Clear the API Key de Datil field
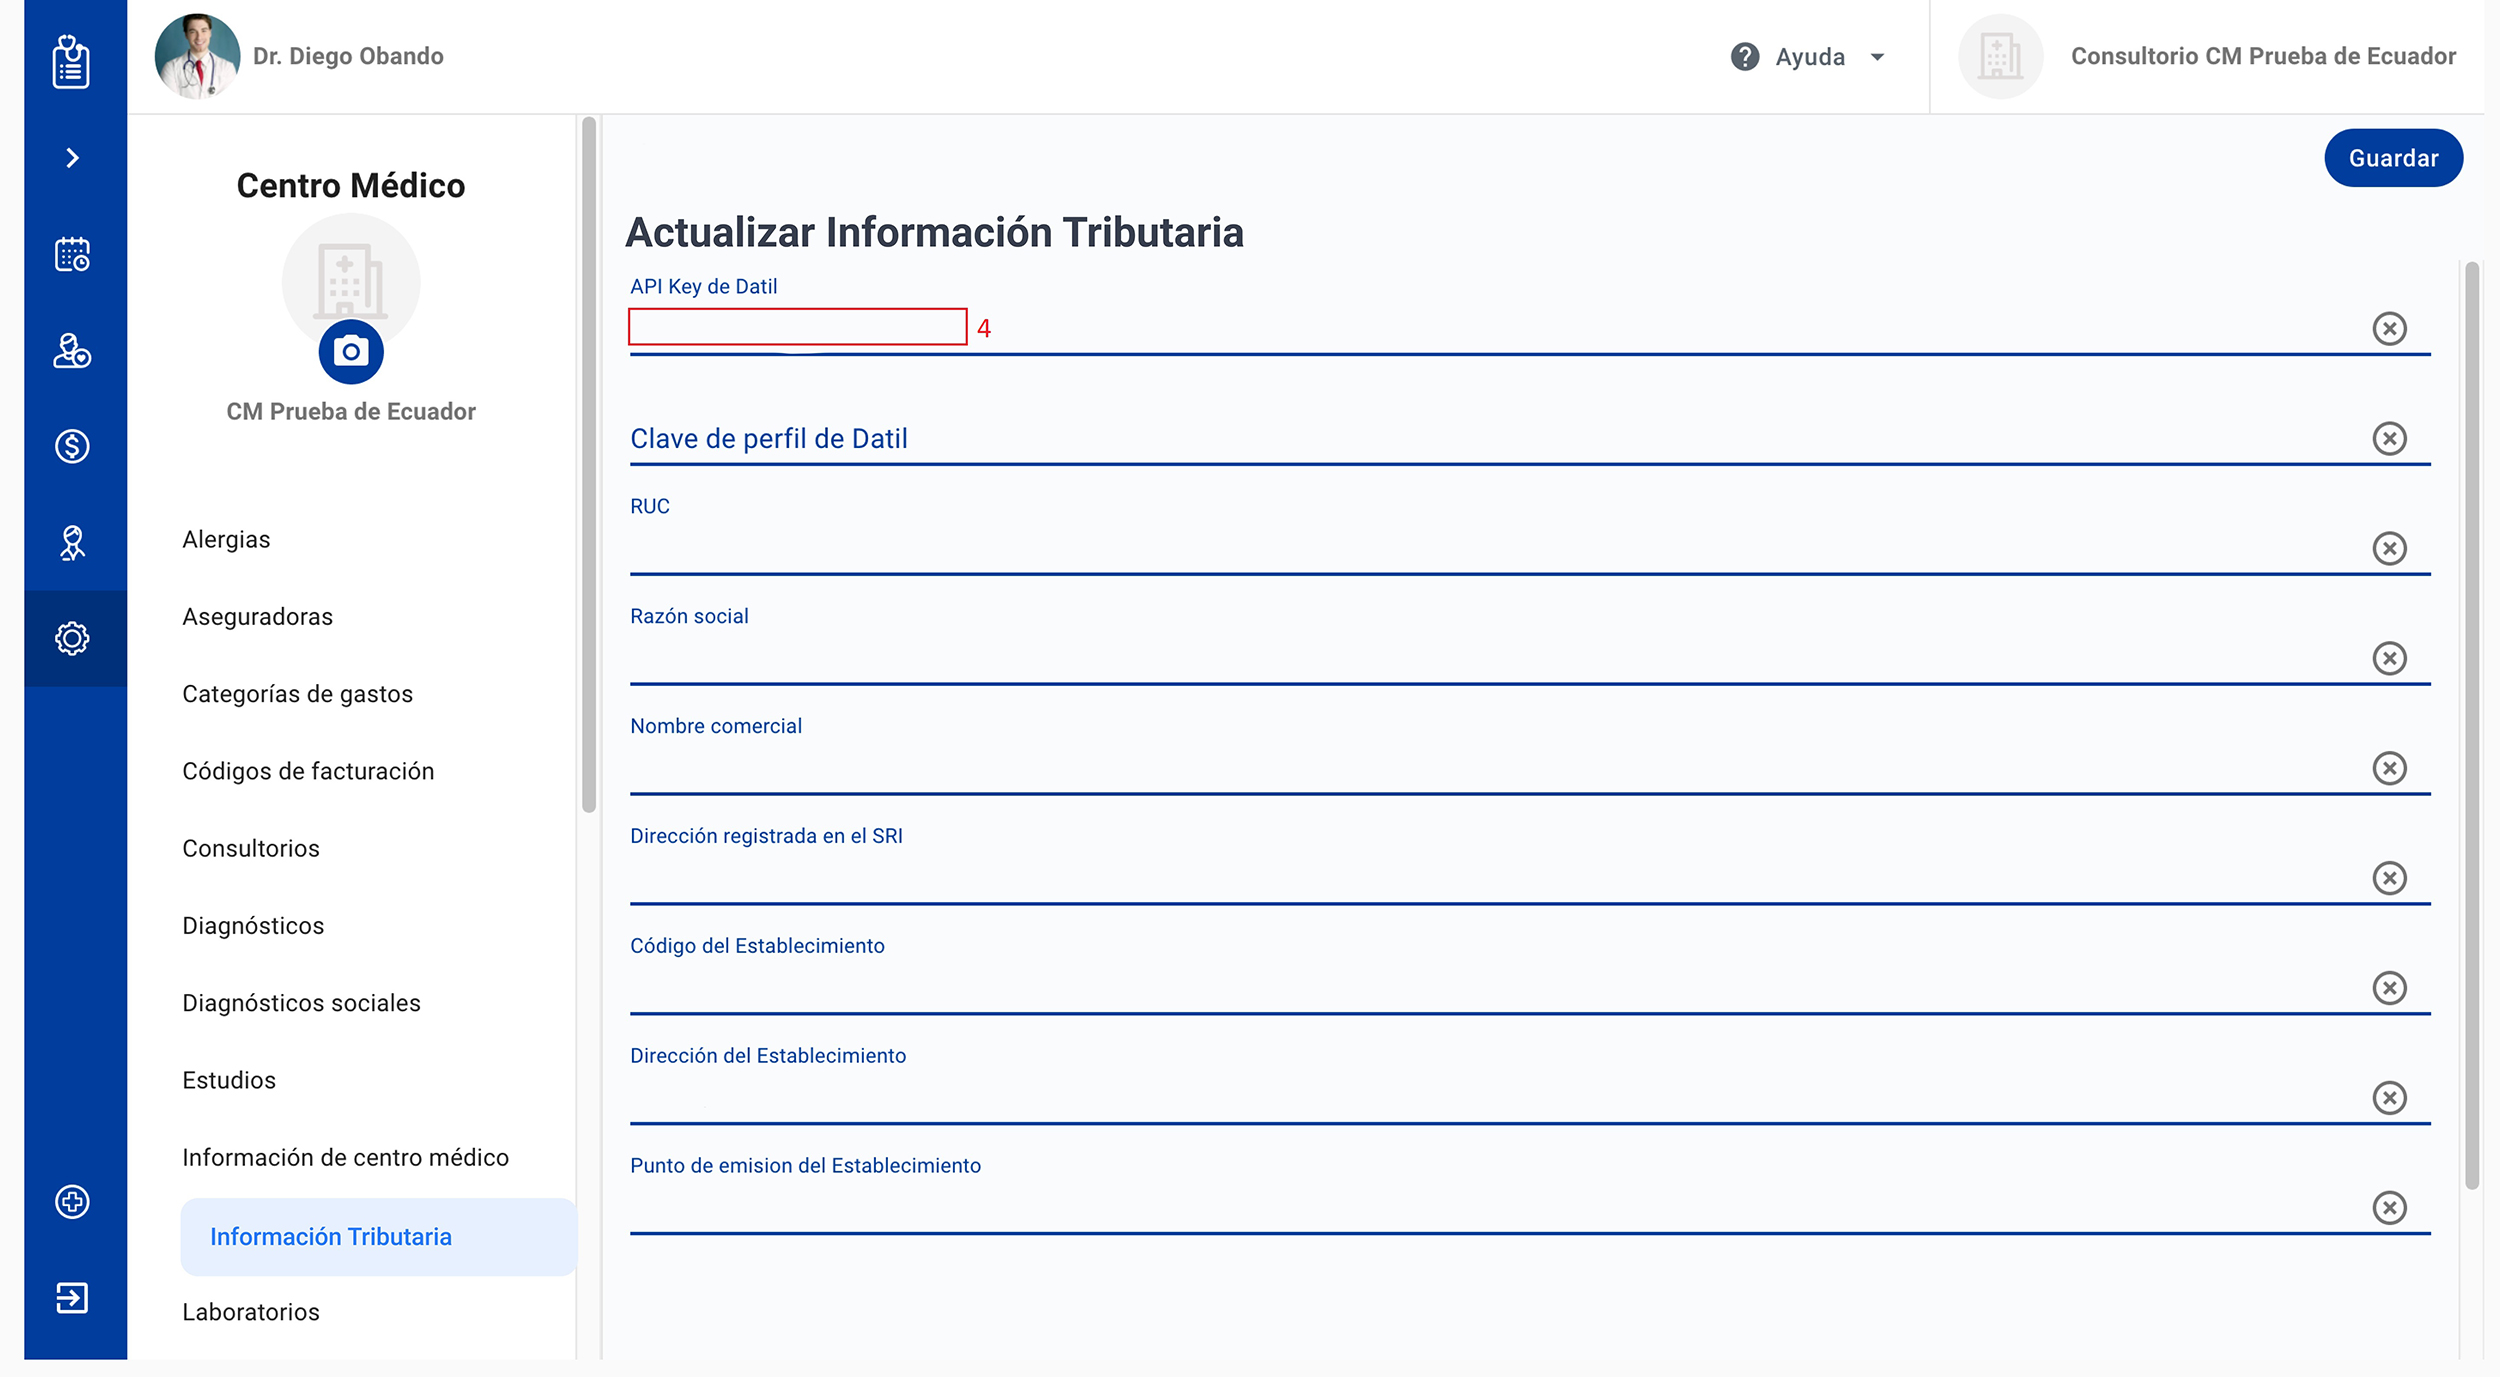 tap(2389, 328)
